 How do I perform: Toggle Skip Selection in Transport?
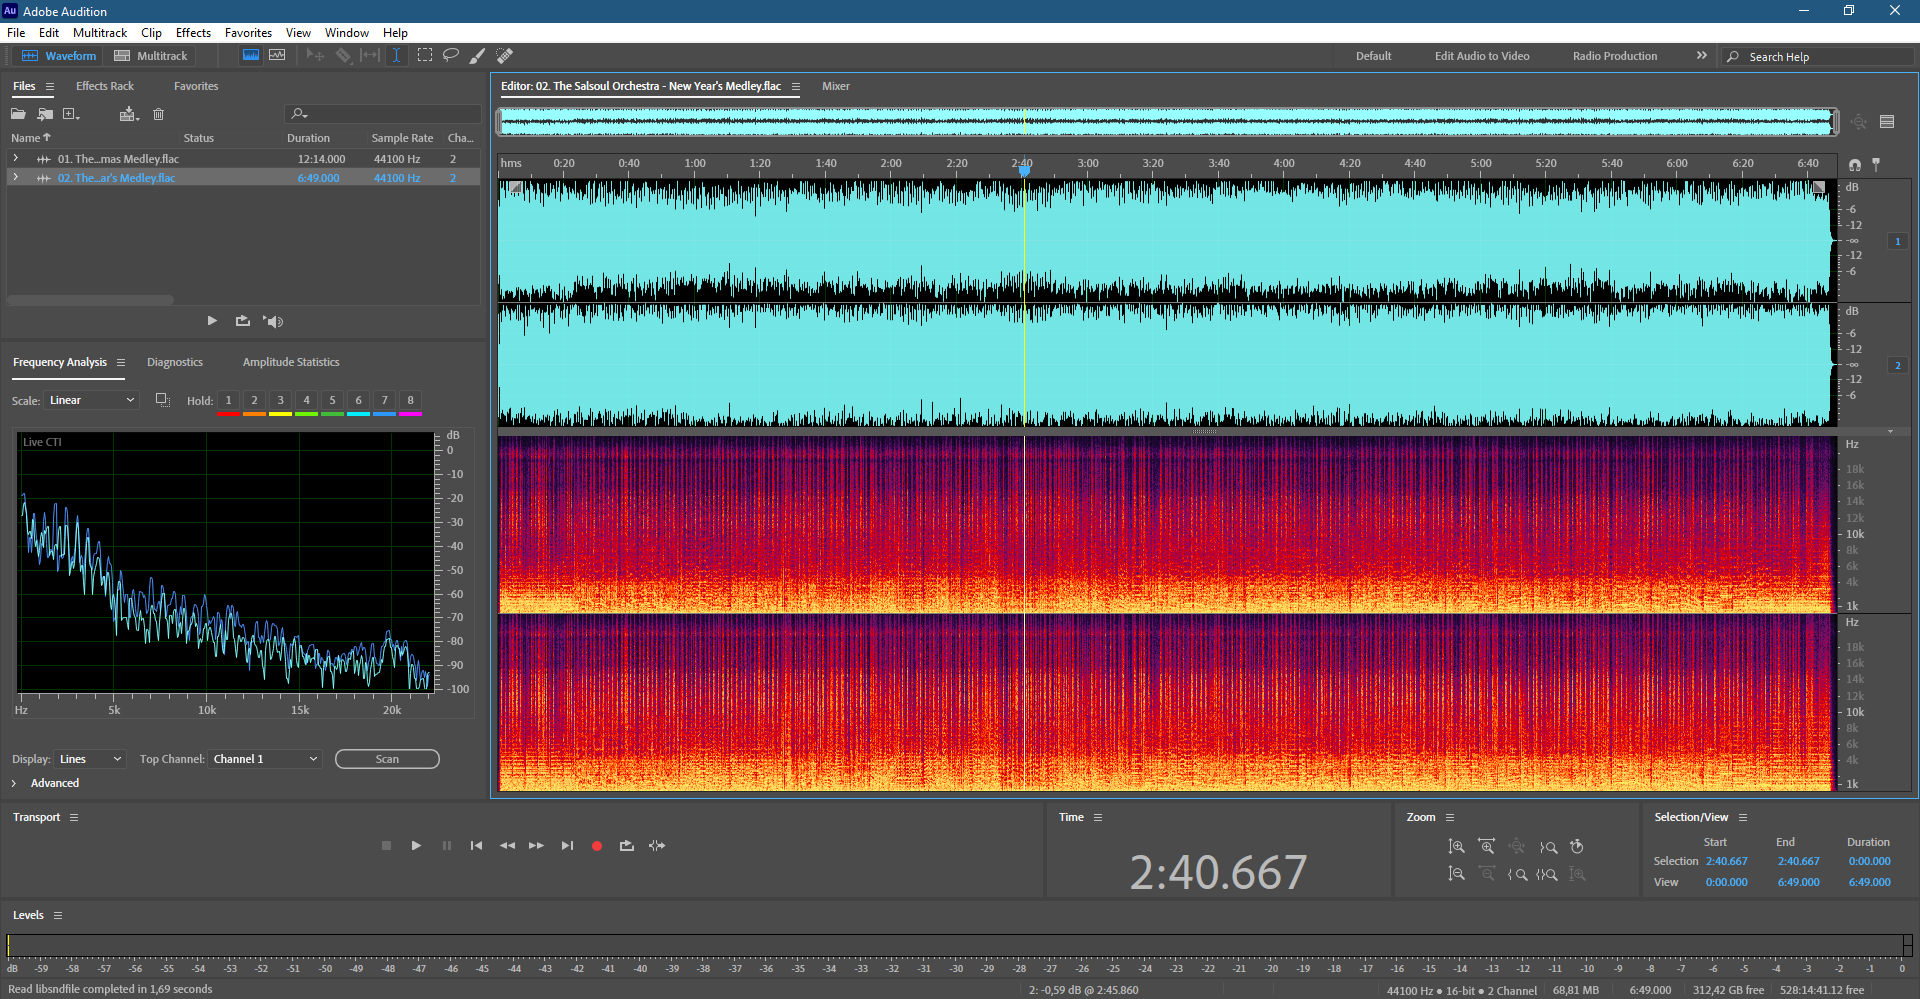[657, 845]
